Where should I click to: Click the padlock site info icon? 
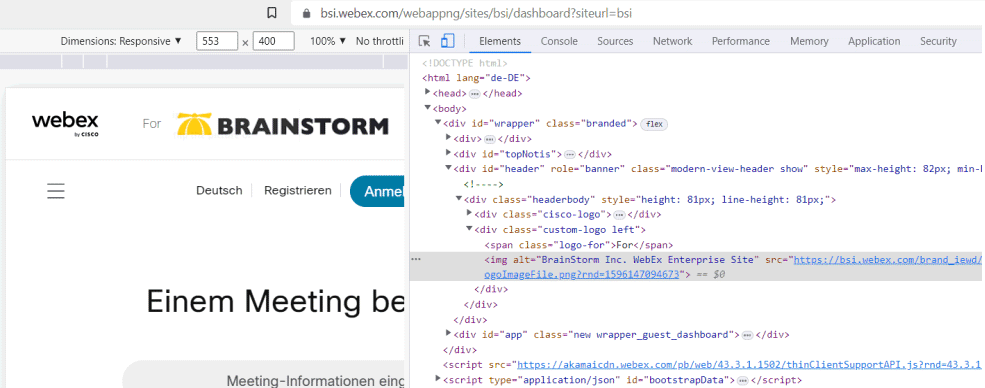click(307, 13)
